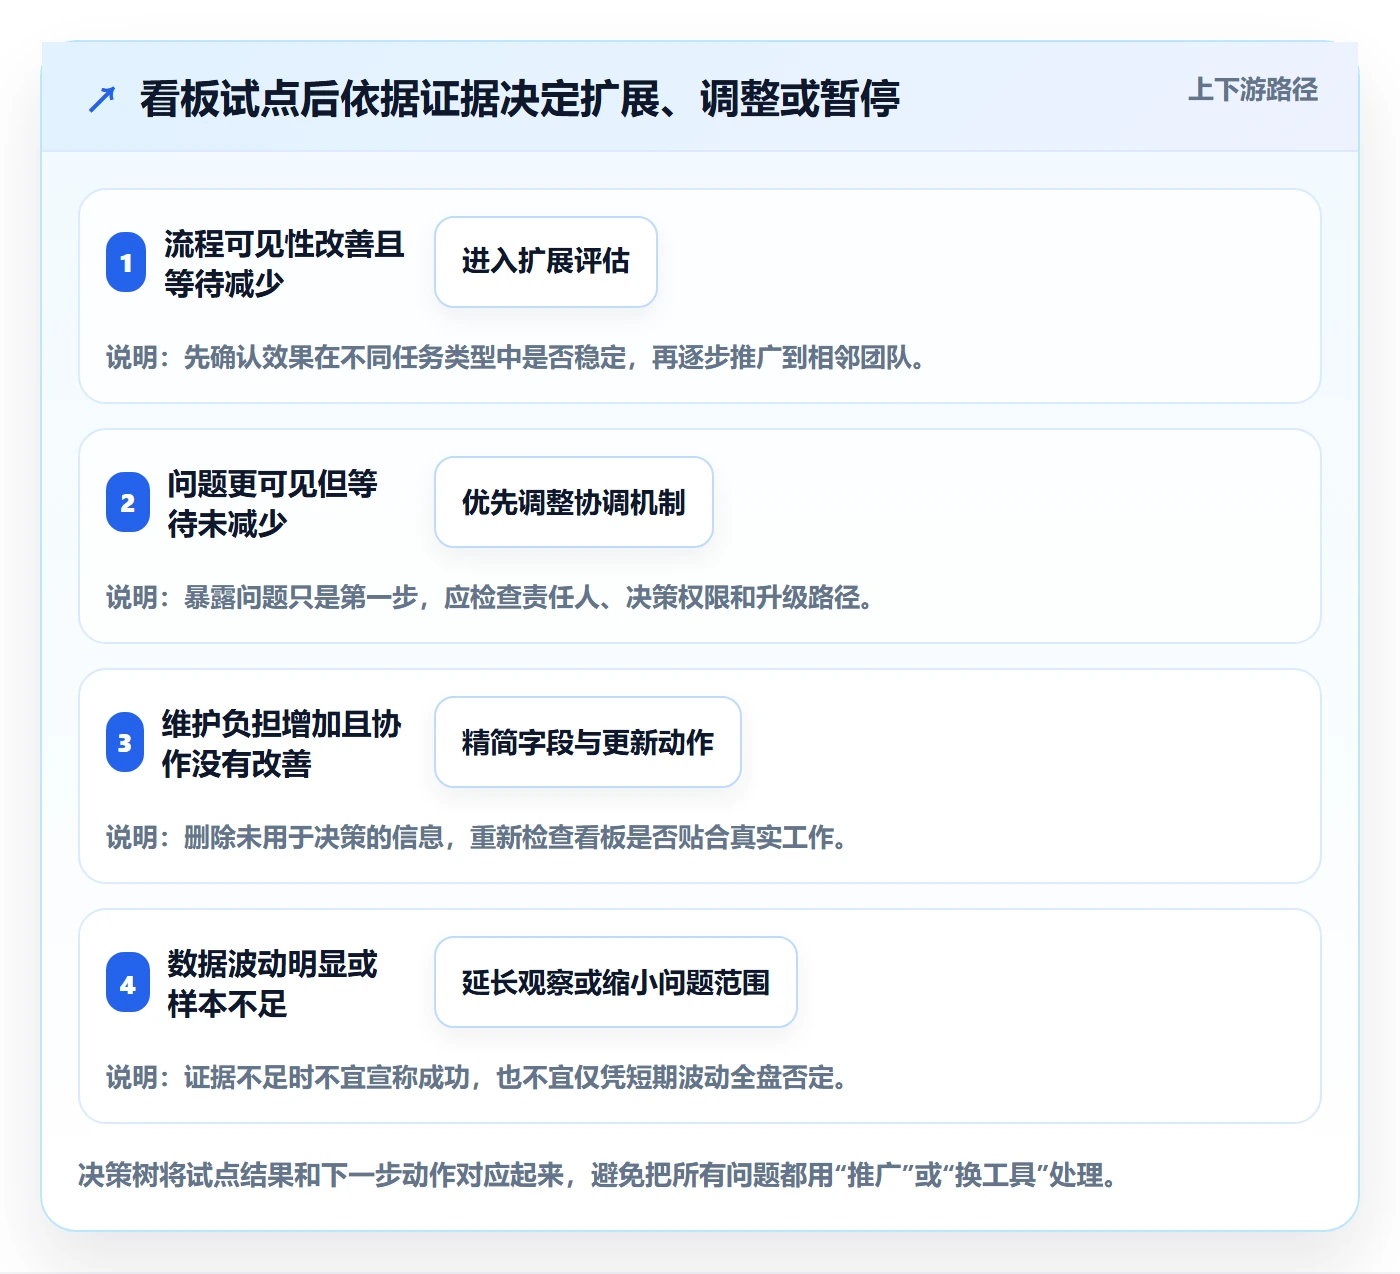Click the condition text 维护负担增加且协作没有改善

(281, 743)
